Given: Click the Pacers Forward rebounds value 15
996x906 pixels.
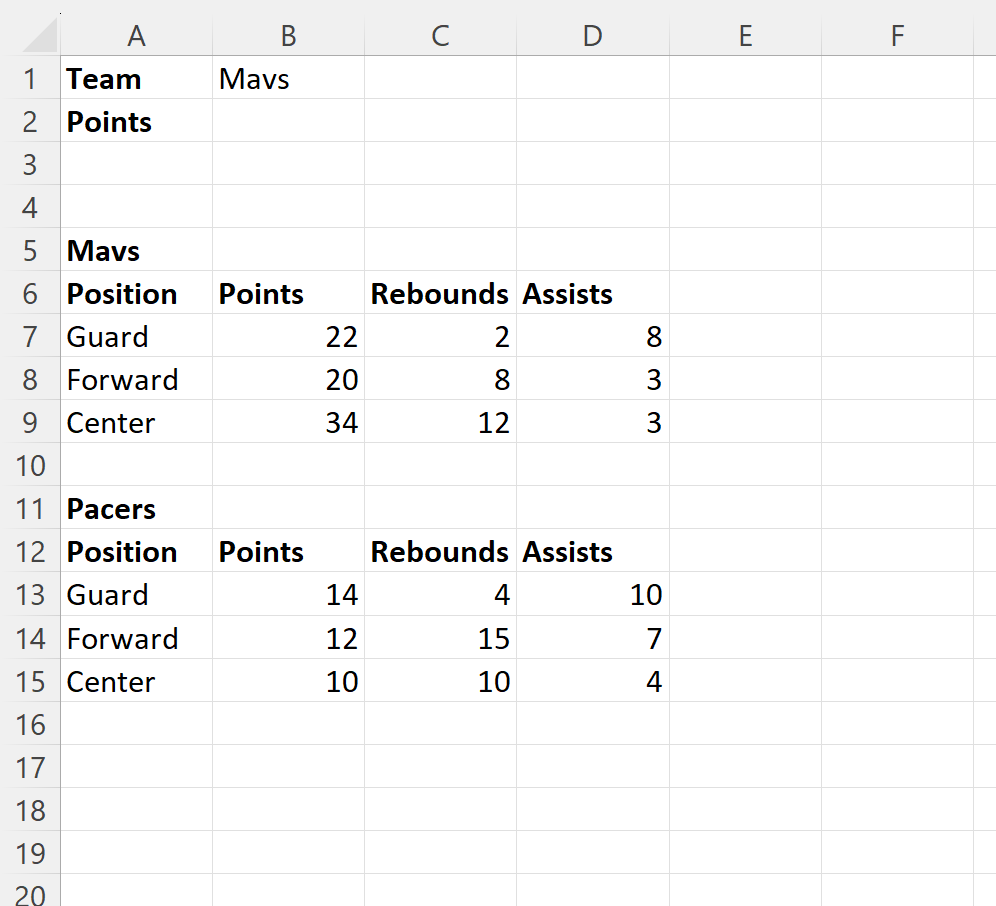Looking at the screenshot, I should click(x=440, y=638).
